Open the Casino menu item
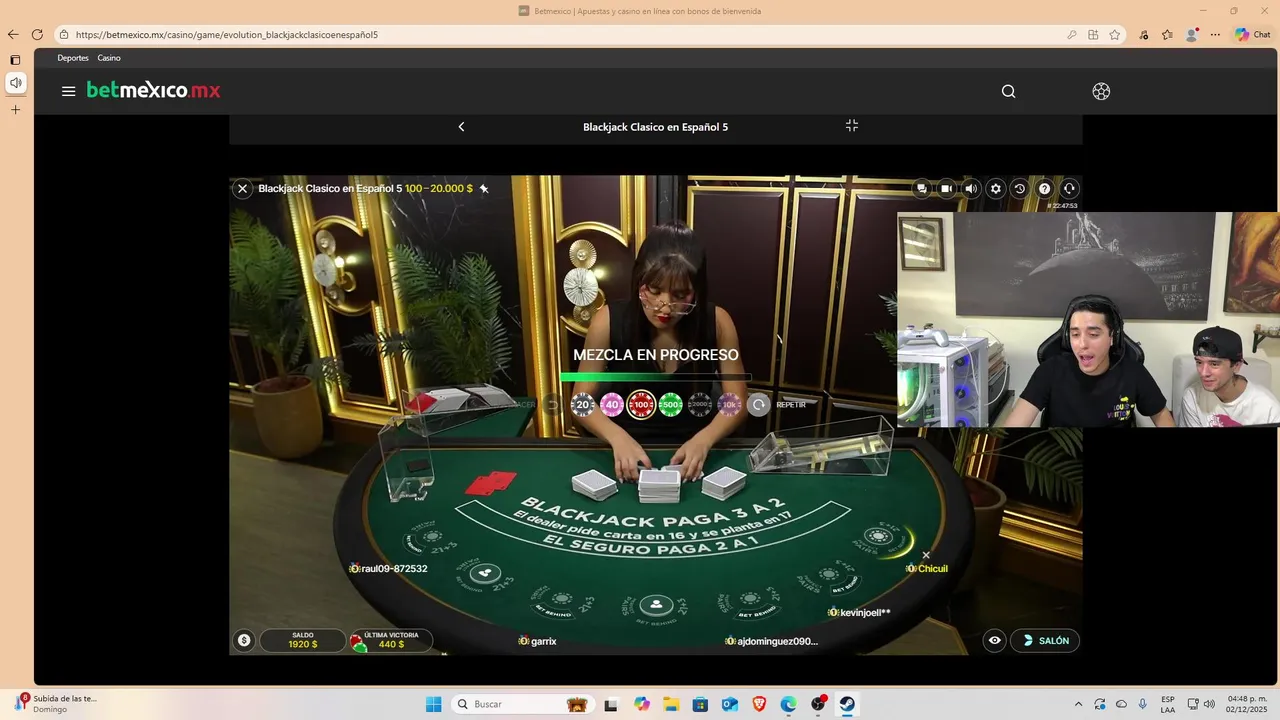The height and width of the screenshot is (720, 1280). pyautogui.click(x=109, y=58)
